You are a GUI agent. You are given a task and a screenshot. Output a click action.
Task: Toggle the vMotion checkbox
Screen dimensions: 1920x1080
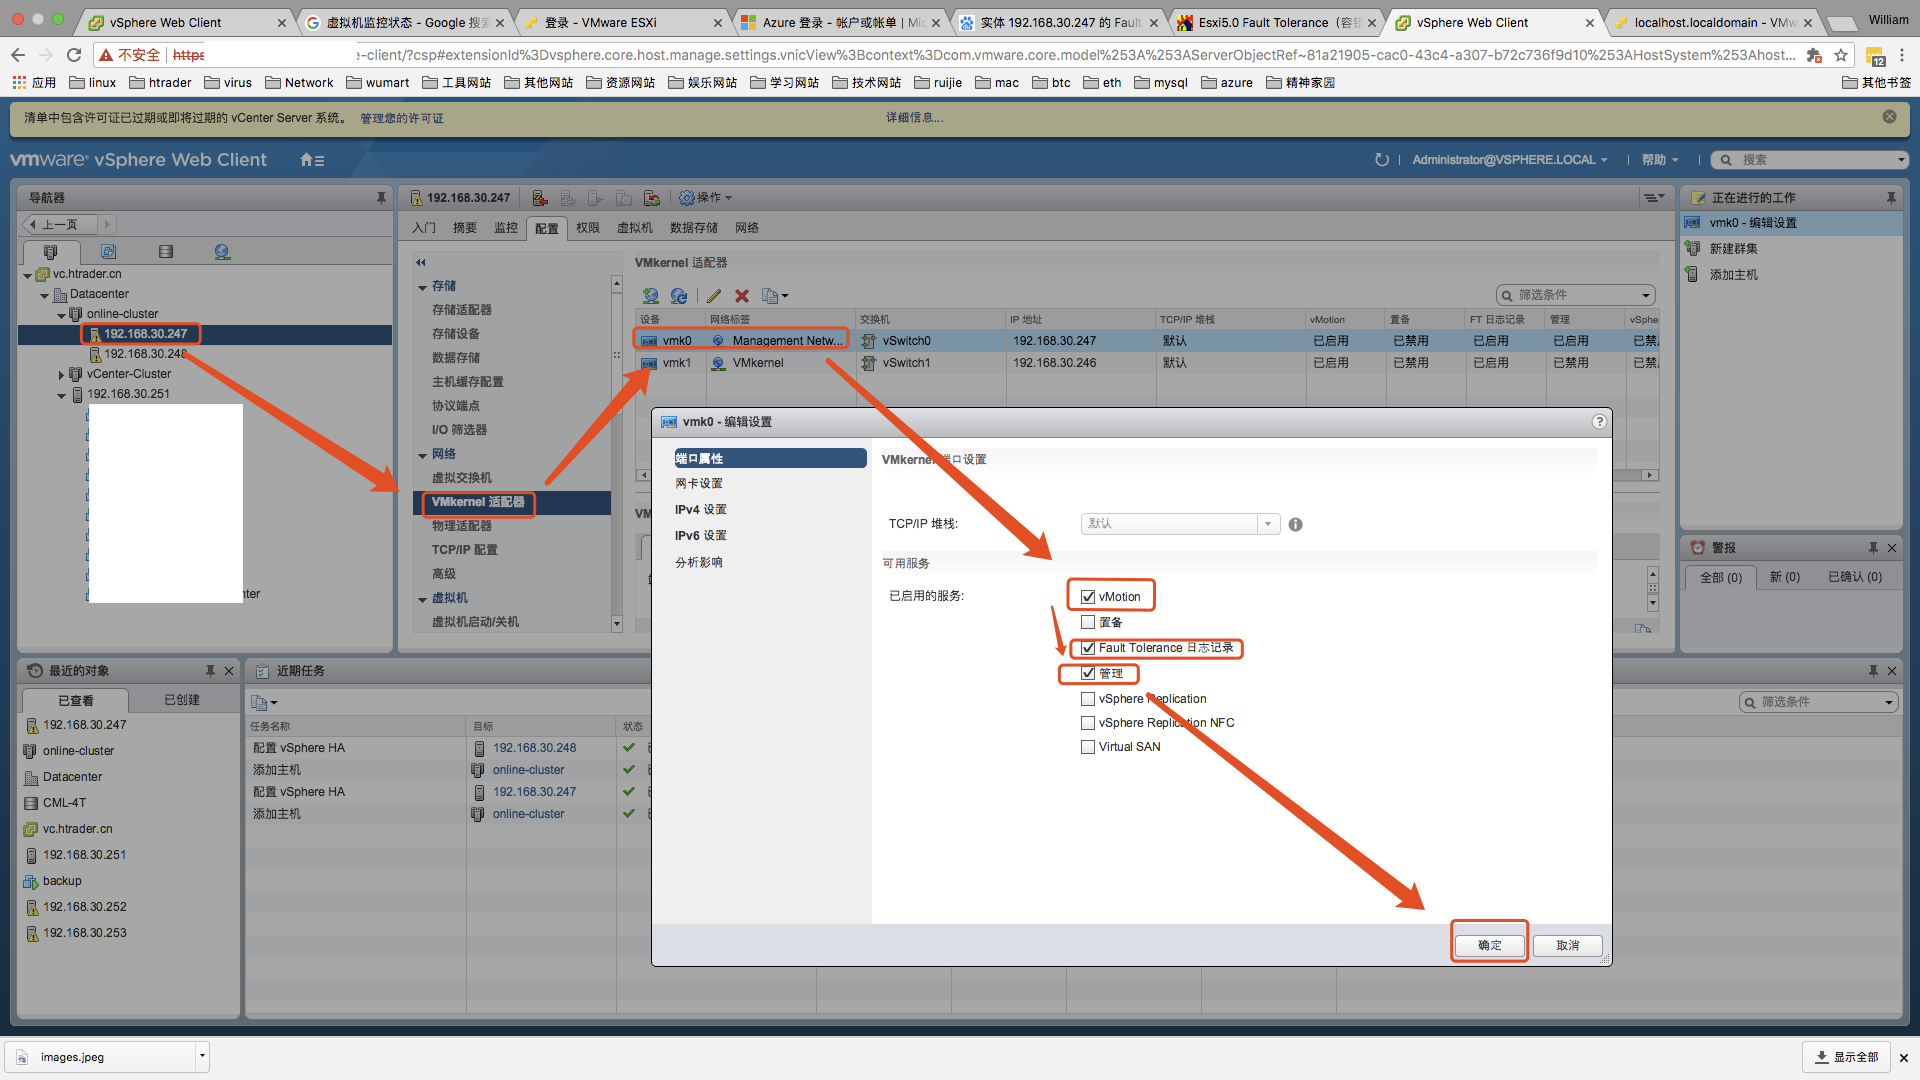coord(1088,597)
